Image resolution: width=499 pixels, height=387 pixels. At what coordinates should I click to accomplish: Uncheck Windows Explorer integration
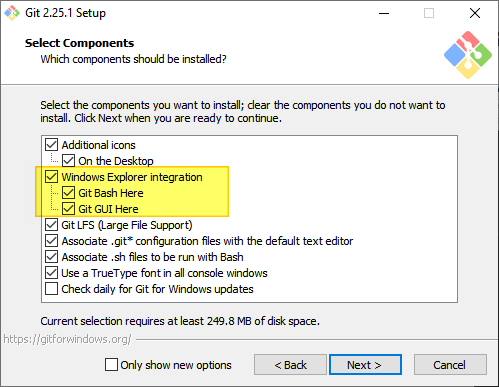tap(51, 177)
